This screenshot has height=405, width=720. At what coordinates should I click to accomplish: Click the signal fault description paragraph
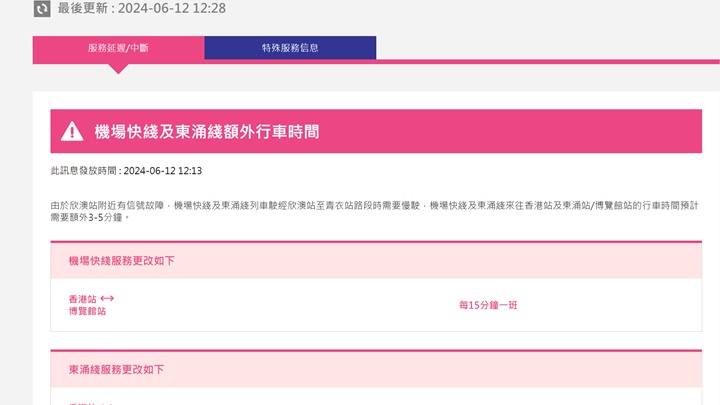[374, 211]
